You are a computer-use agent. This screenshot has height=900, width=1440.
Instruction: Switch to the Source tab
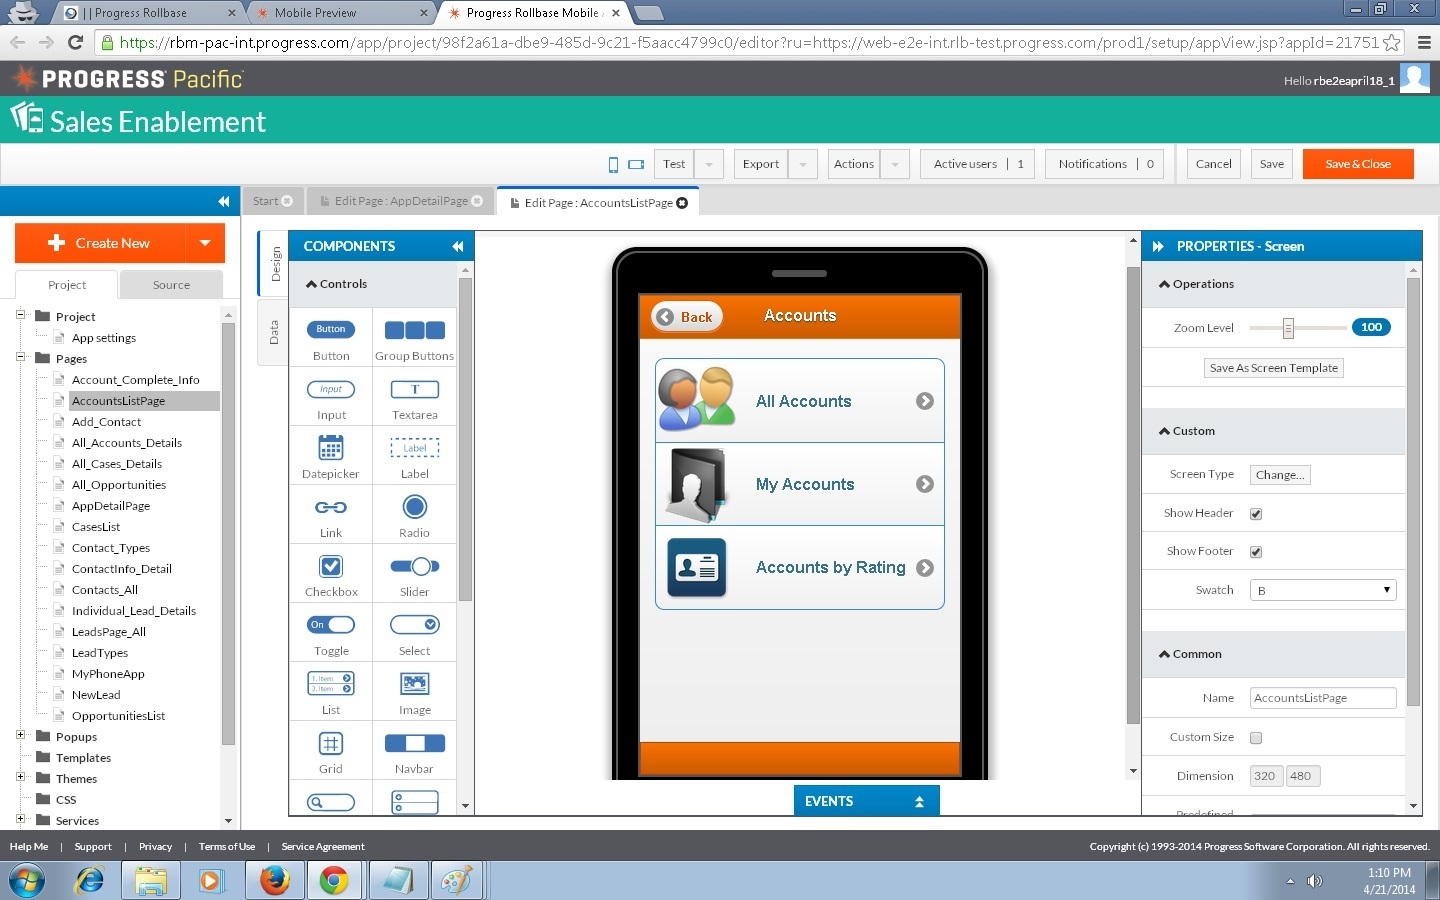click(x=171, y=285)
